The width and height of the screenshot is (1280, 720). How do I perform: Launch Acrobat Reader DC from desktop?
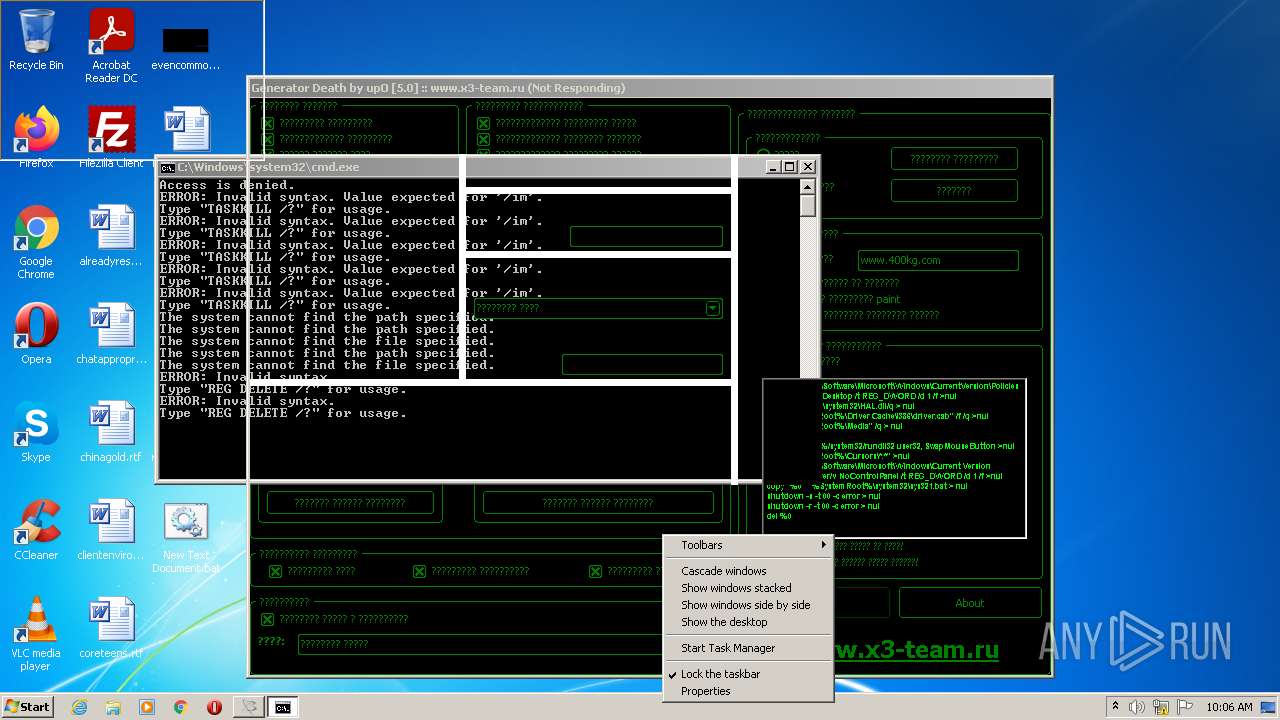click(x=111, y=45)
